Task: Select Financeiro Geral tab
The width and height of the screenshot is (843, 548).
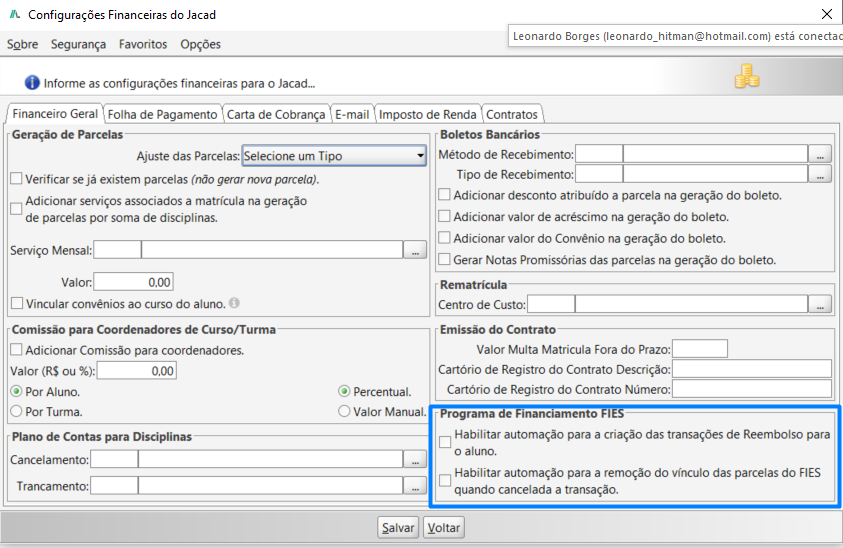Action: coord(55,114)
